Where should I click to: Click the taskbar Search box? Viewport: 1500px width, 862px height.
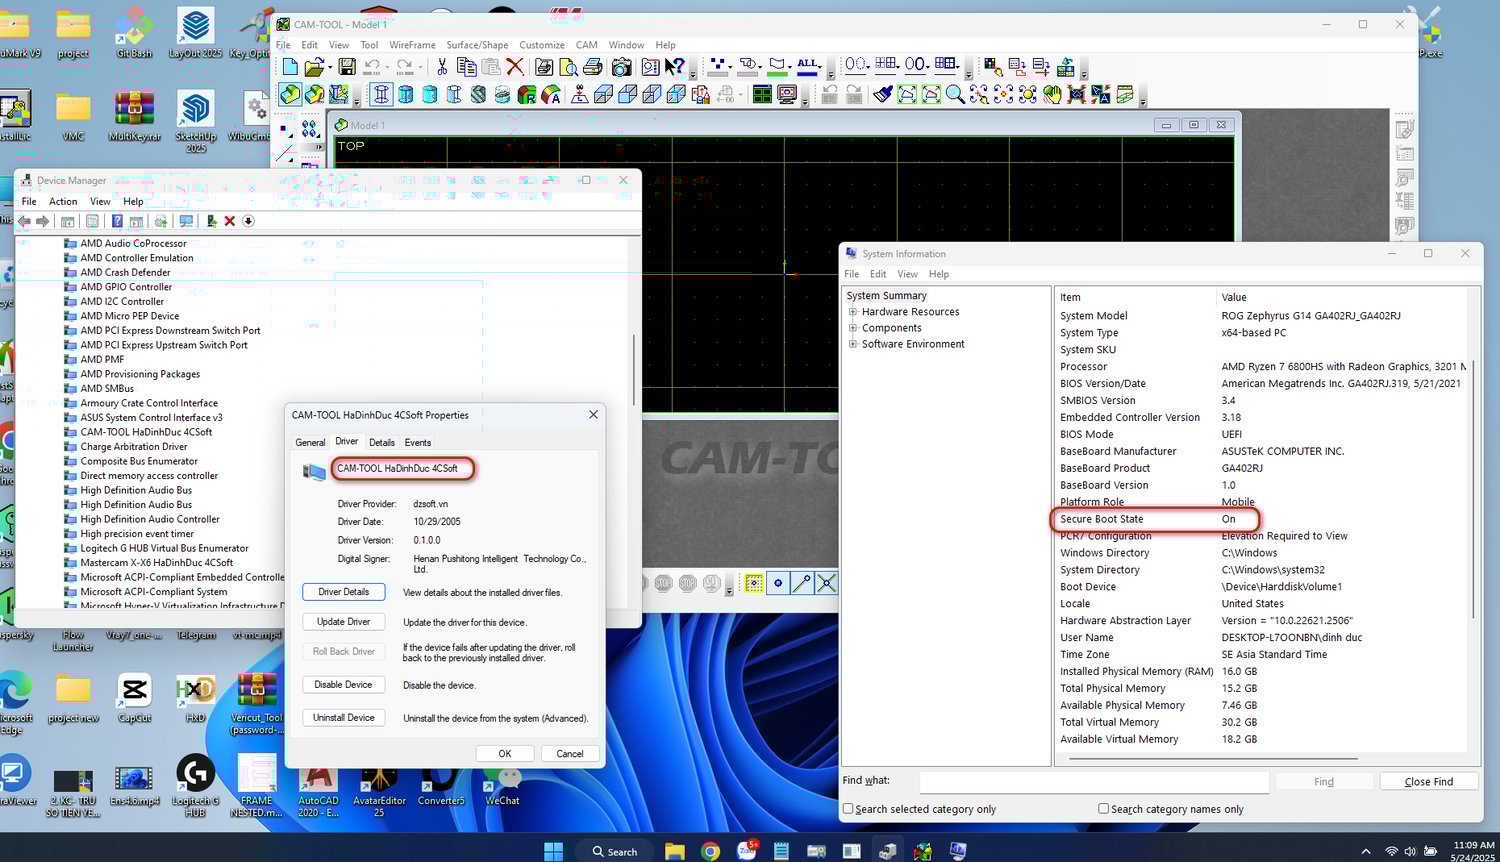click(x=614, y=851)
